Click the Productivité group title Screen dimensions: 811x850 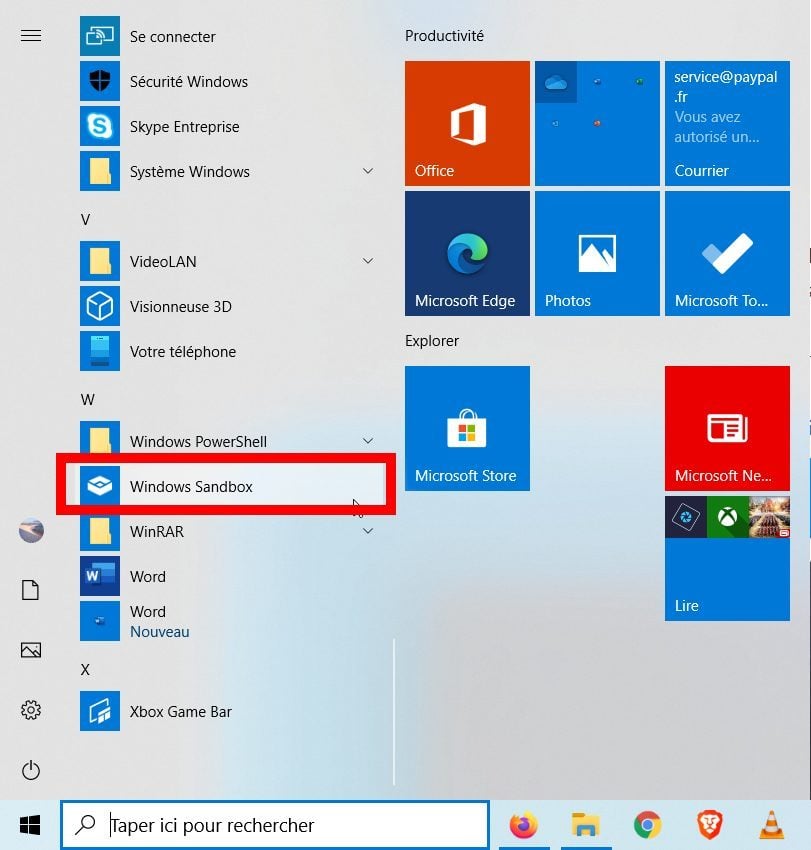pos(444,36)
